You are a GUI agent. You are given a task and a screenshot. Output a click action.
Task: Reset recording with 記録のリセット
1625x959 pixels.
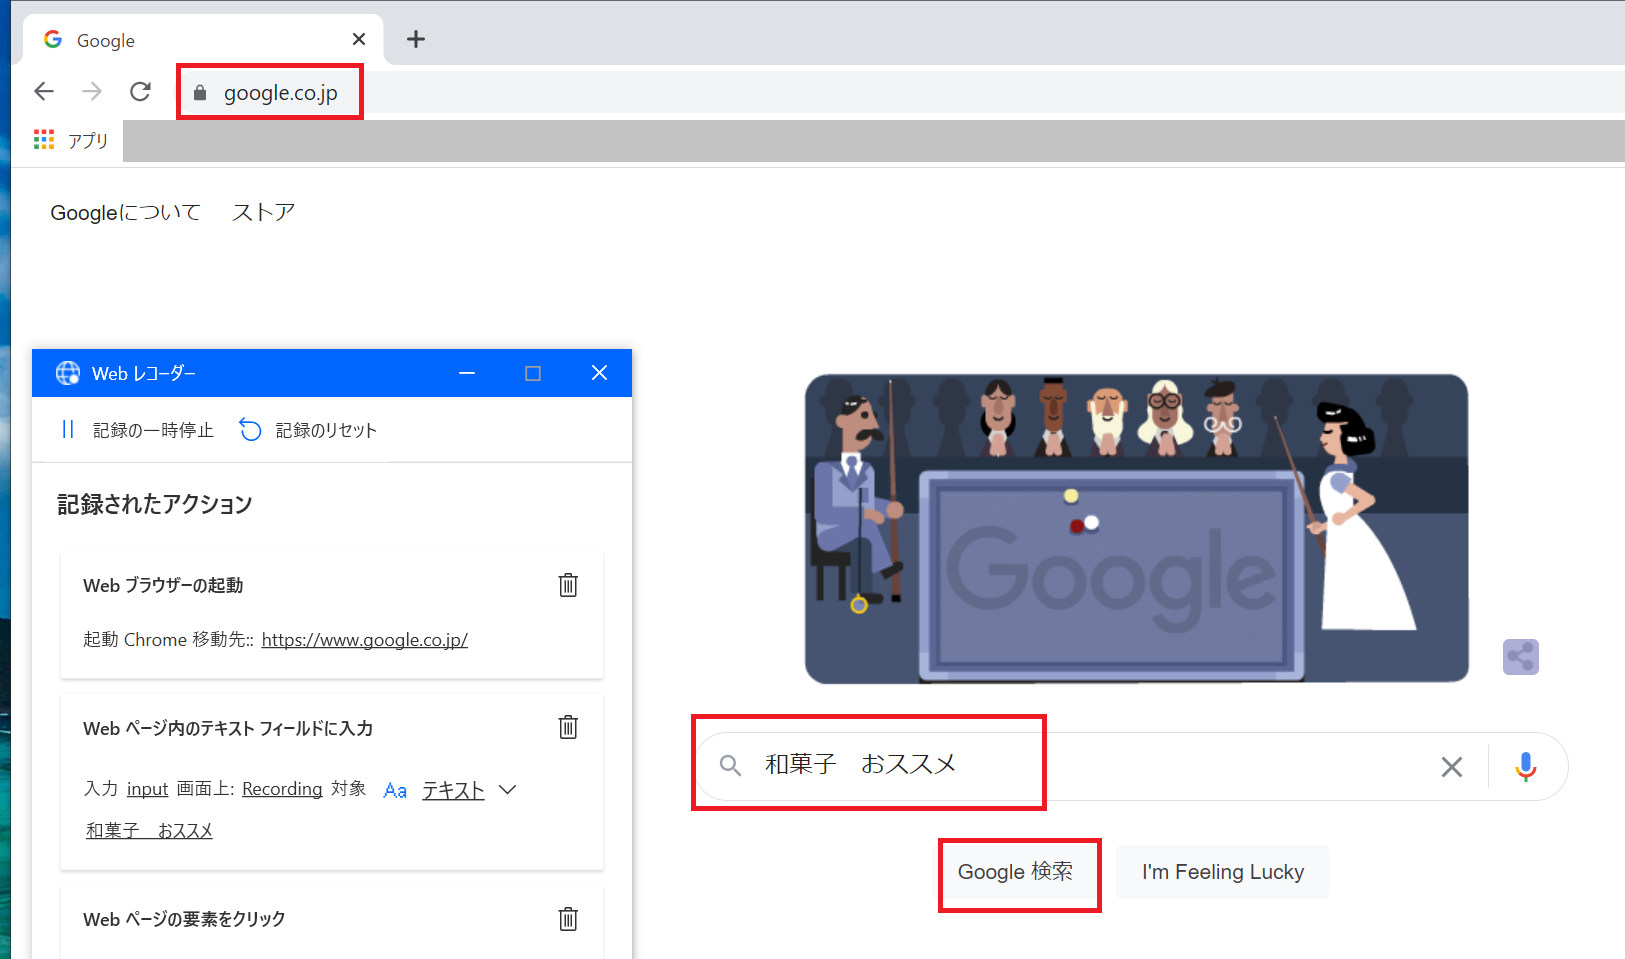(308, 430)
